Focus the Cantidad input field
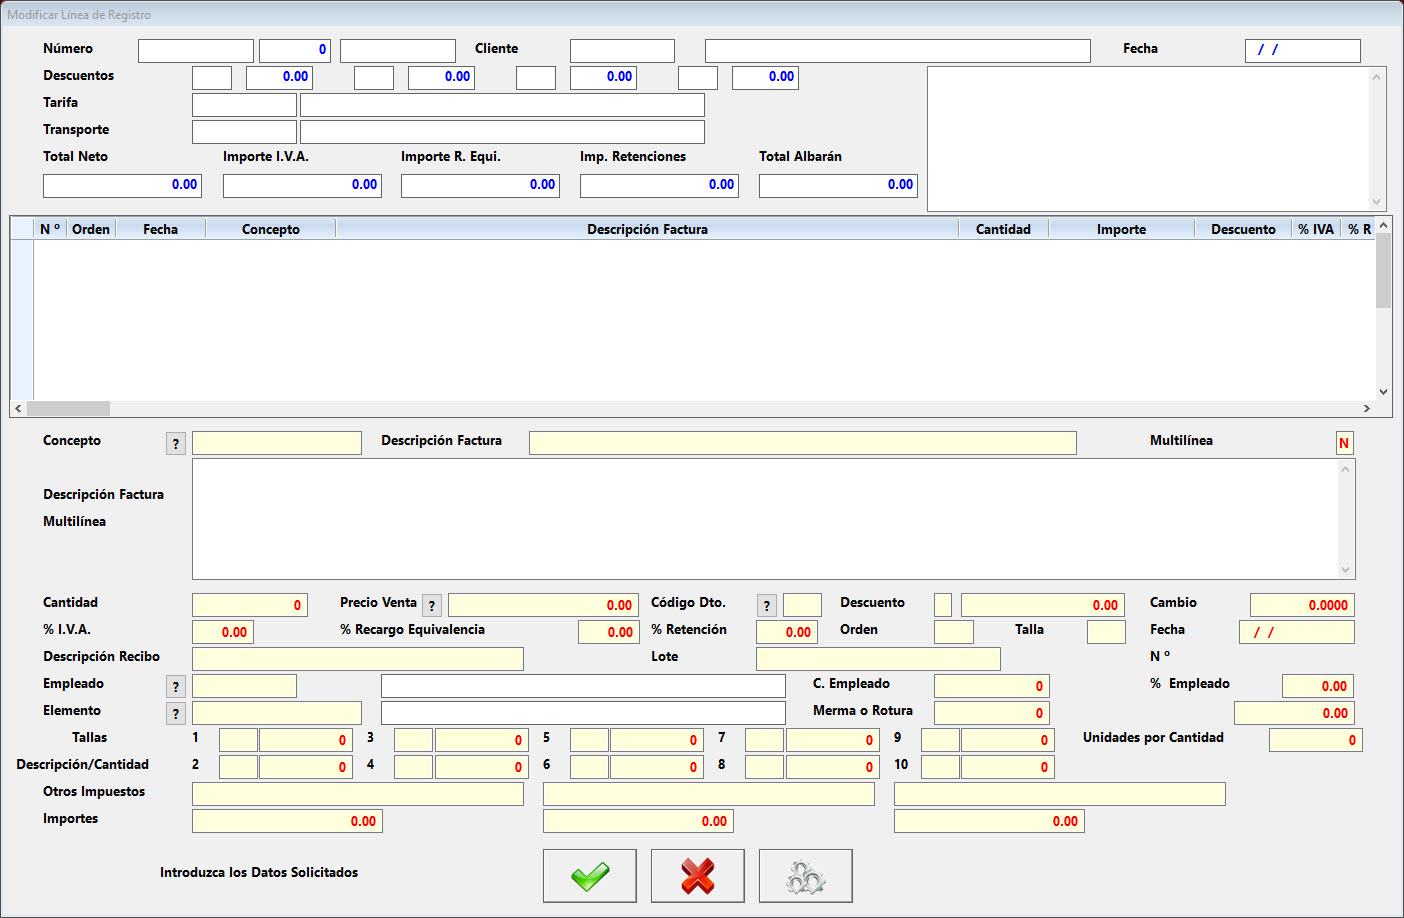1404x918 pixels. click(x=250, y=605)
